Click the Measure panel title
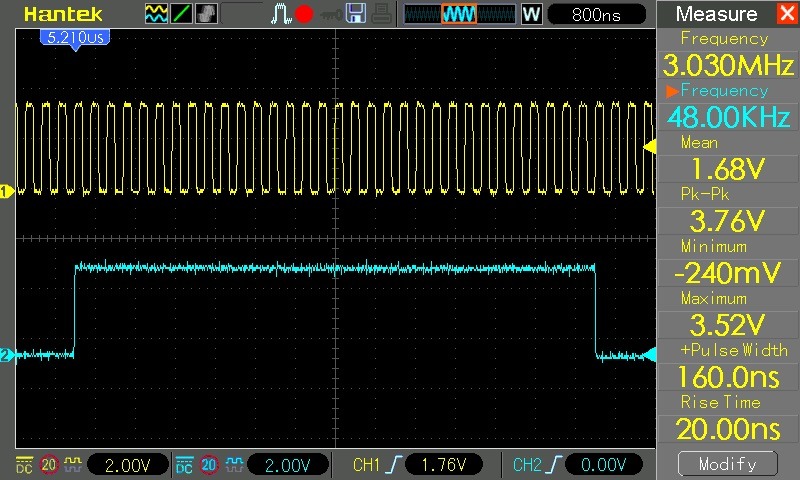The width and height of the screenshot is (800, 480). 716,14
